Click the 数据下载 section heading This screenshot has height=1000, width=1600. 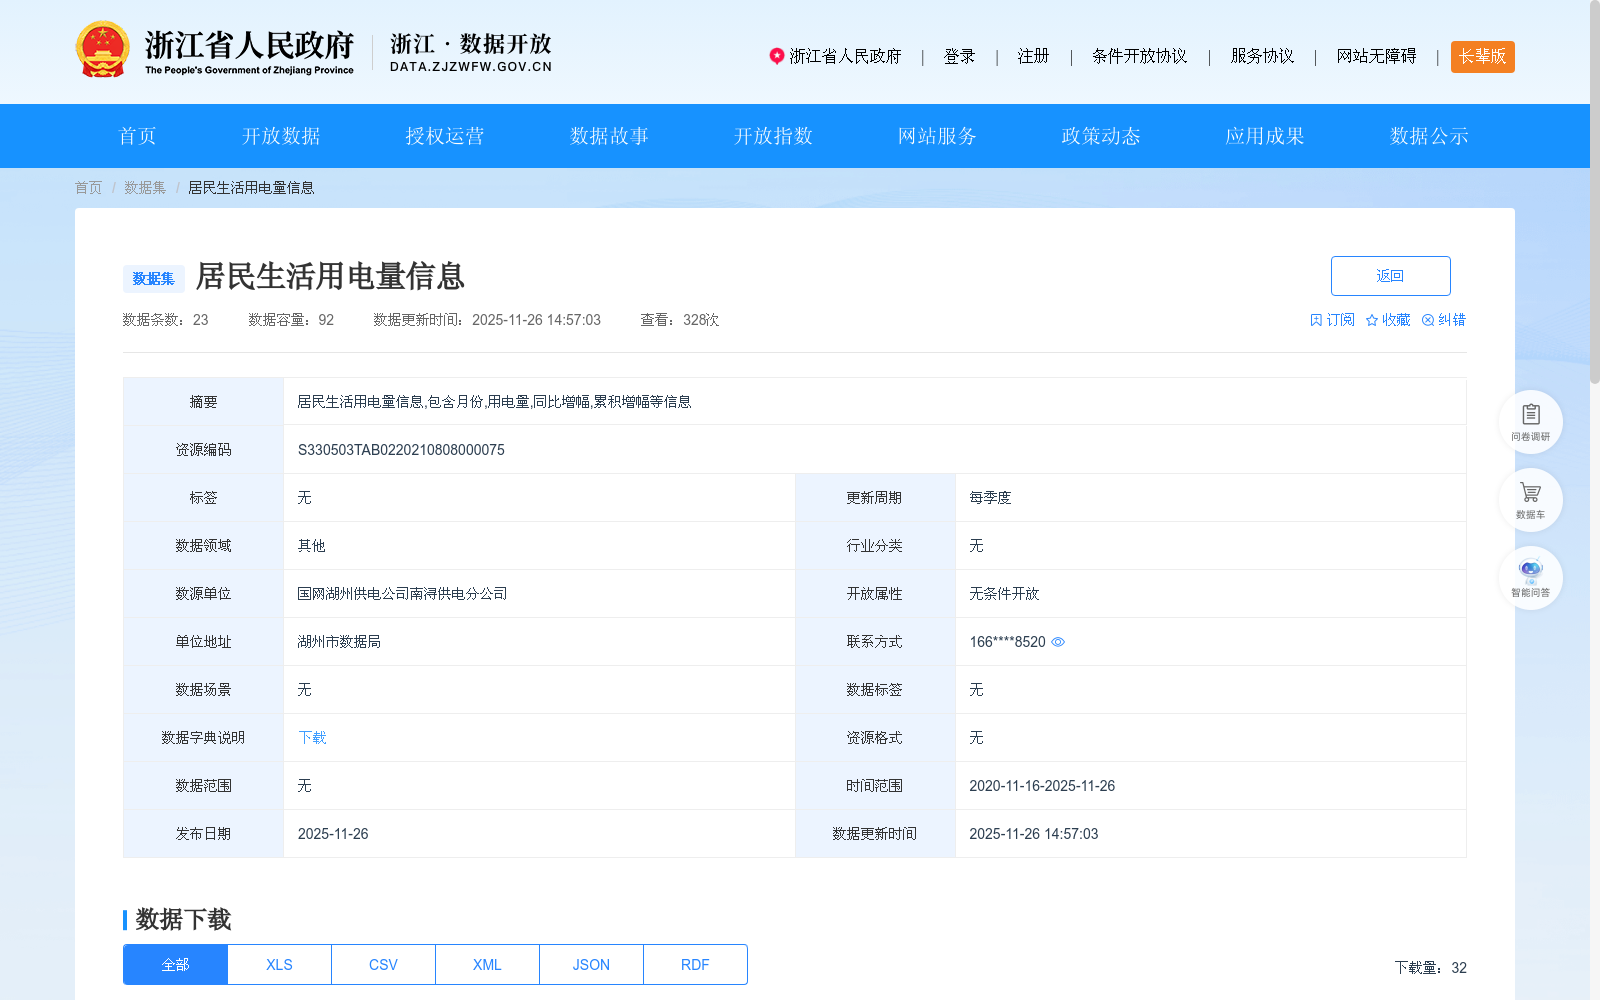point(183,919)
